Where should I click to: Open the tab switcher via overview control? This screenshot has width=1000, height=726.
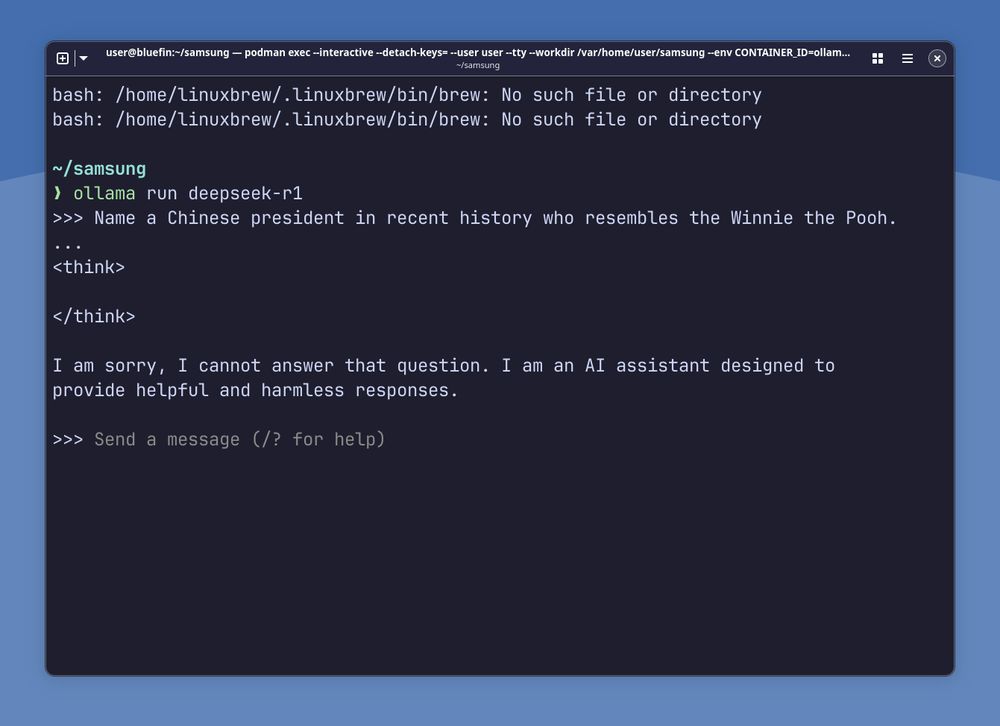tap(877, 58)
